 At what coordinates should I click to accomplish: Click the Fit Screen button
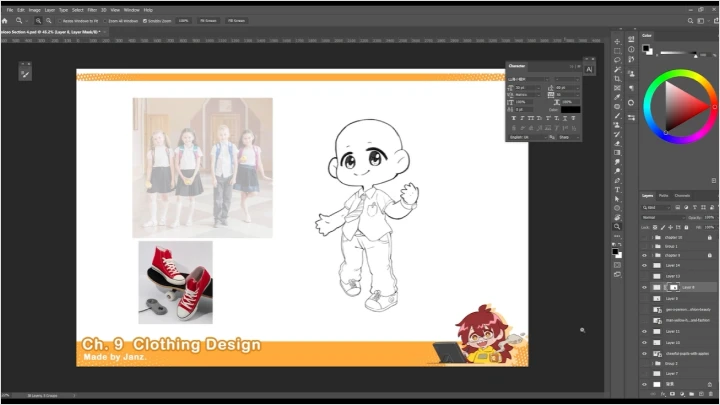point(208,20)
